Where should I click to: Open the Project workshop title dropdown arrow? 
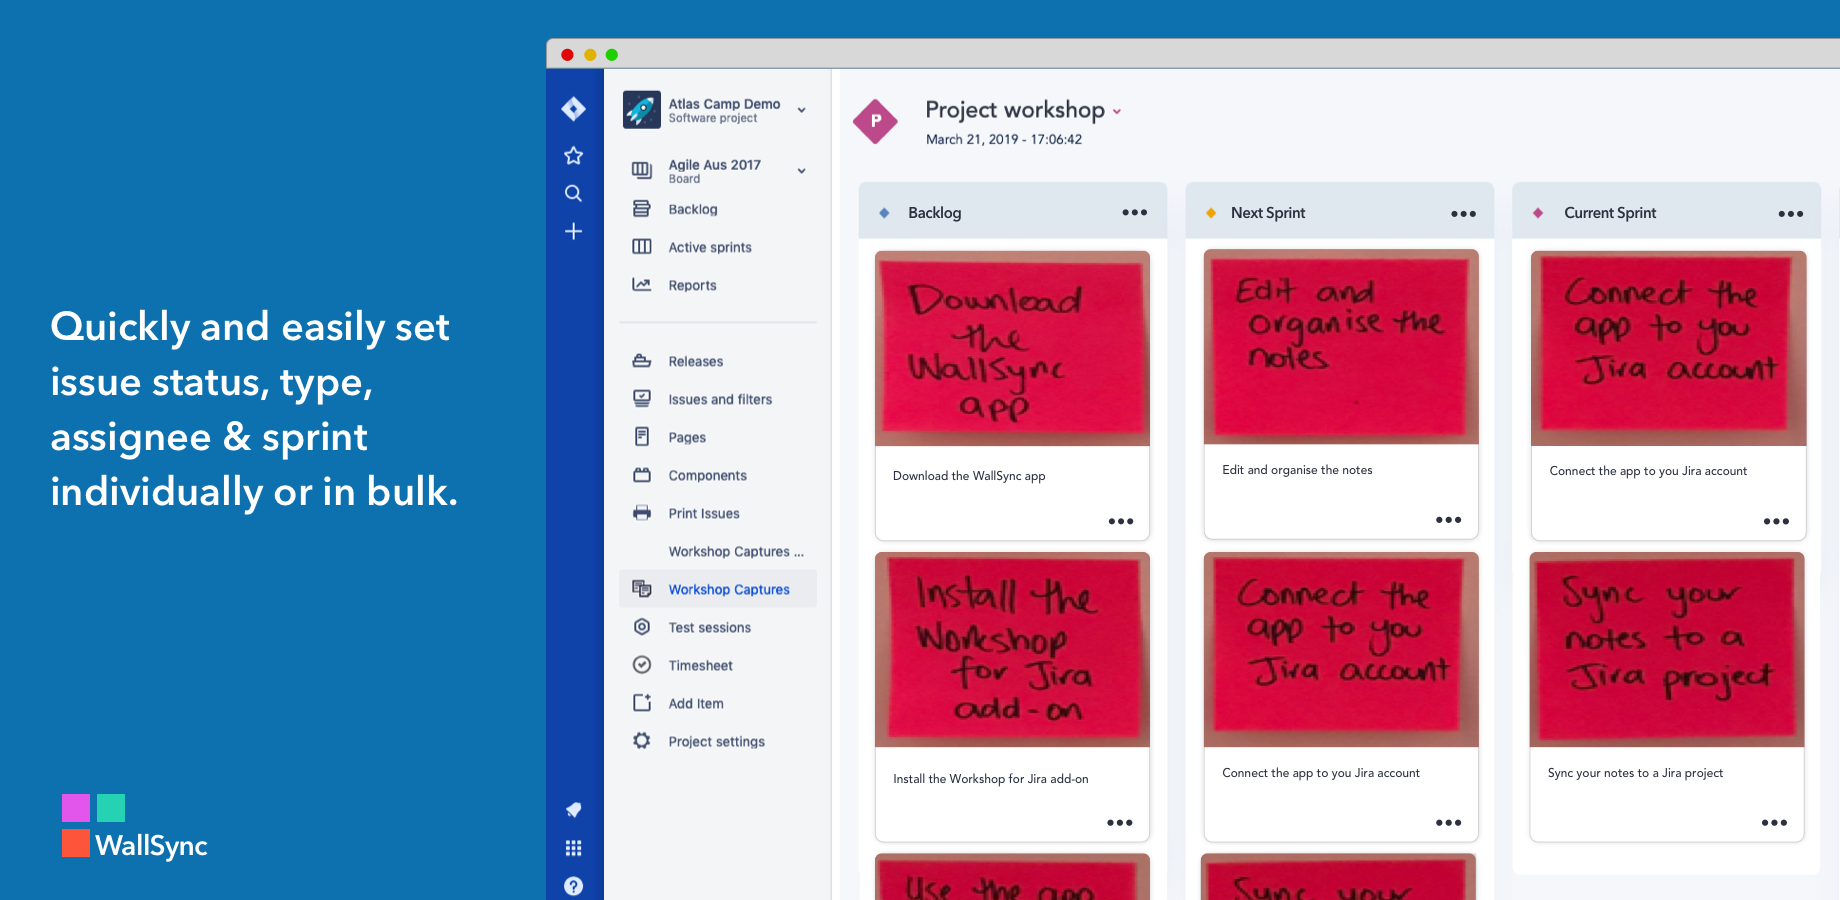(1117, 112)
